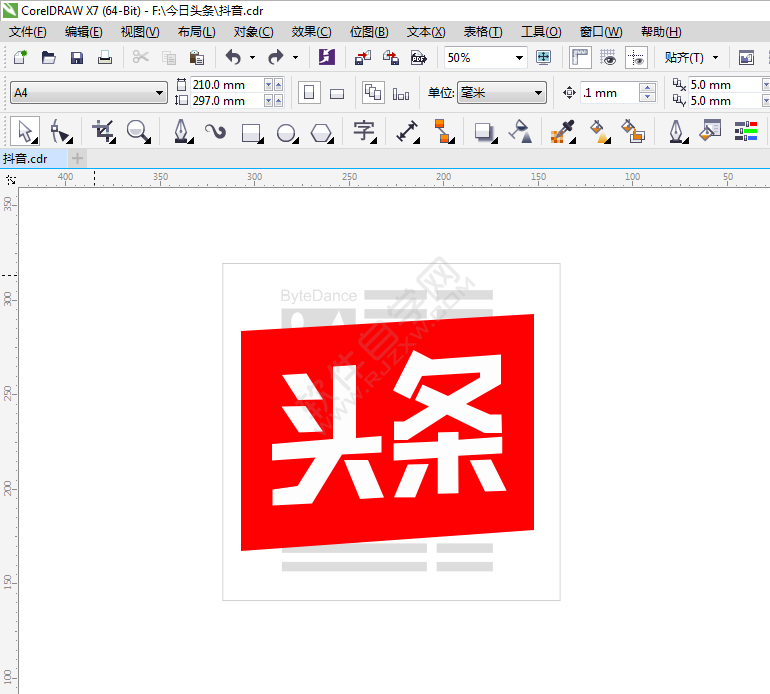770x694 pixels.
Task: Click the Search content icon
Action: [327, 57]
